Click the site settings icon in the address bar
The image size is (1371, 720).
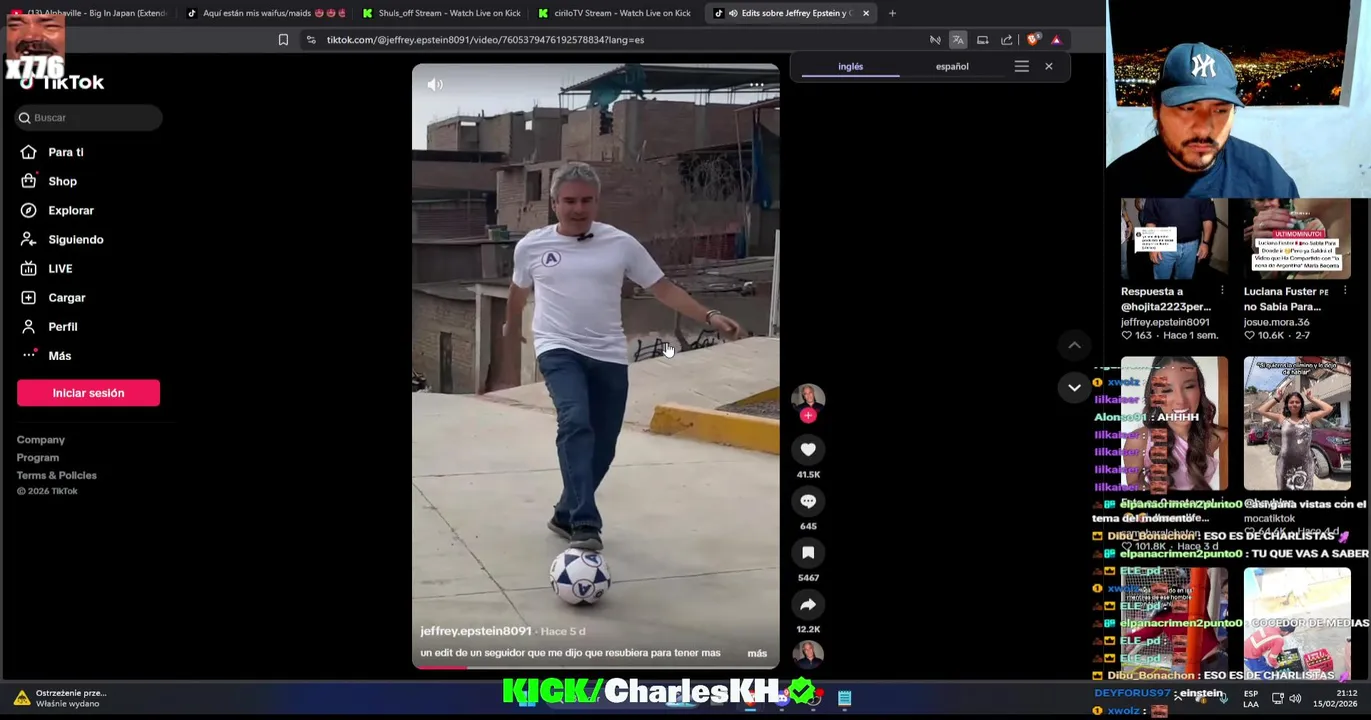pos(311,40)
